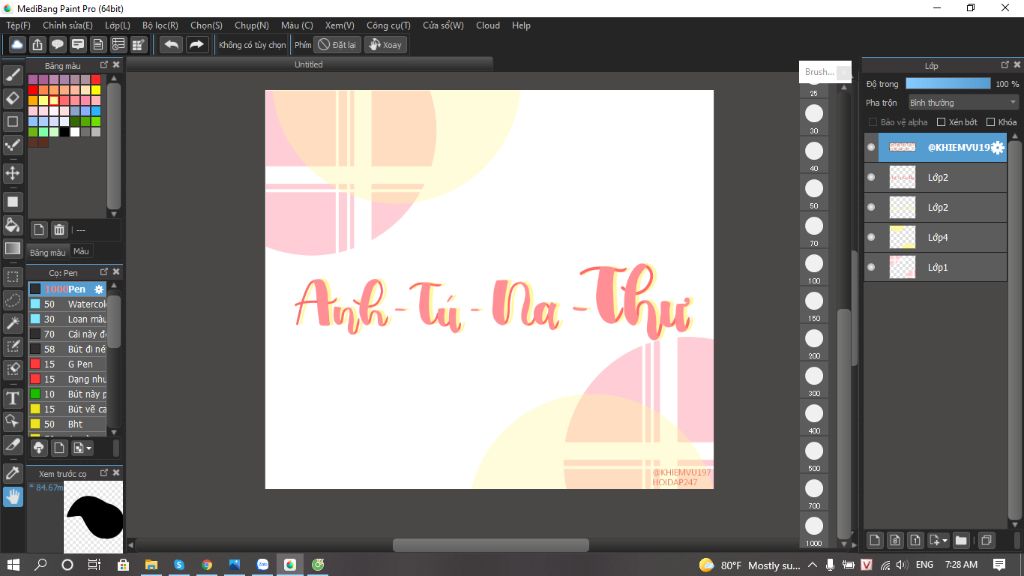Select the Gradient tool

click(12, 248)
